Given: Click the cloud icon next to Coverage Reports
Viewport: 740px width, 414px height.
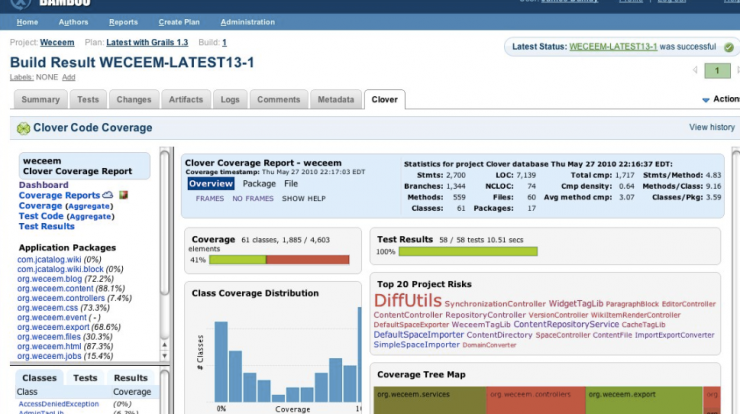Looking at the screenshot, I should coord(108,194).
